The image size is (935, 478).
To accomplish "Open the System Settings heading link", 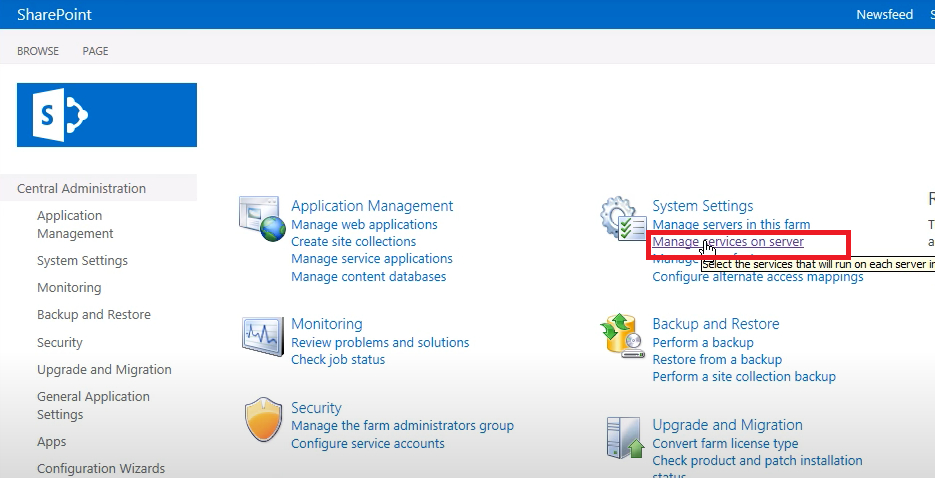I will (702, 206).
